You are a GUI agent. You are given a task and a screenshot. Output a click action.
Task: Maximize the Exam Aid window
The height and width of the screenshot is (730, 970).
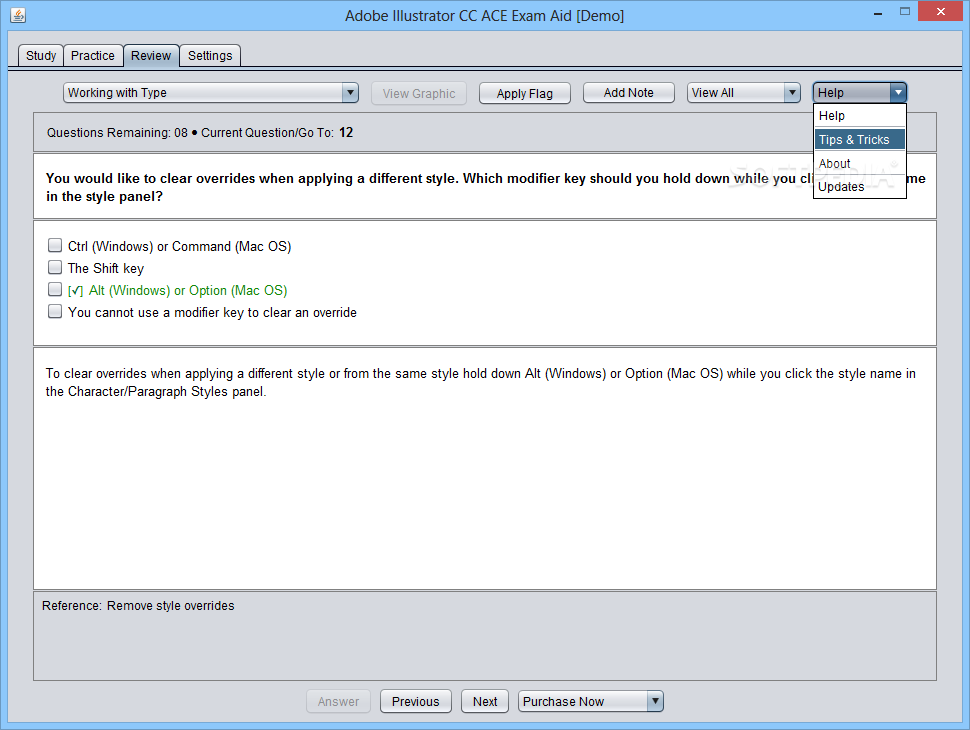(x=905, y=12)
